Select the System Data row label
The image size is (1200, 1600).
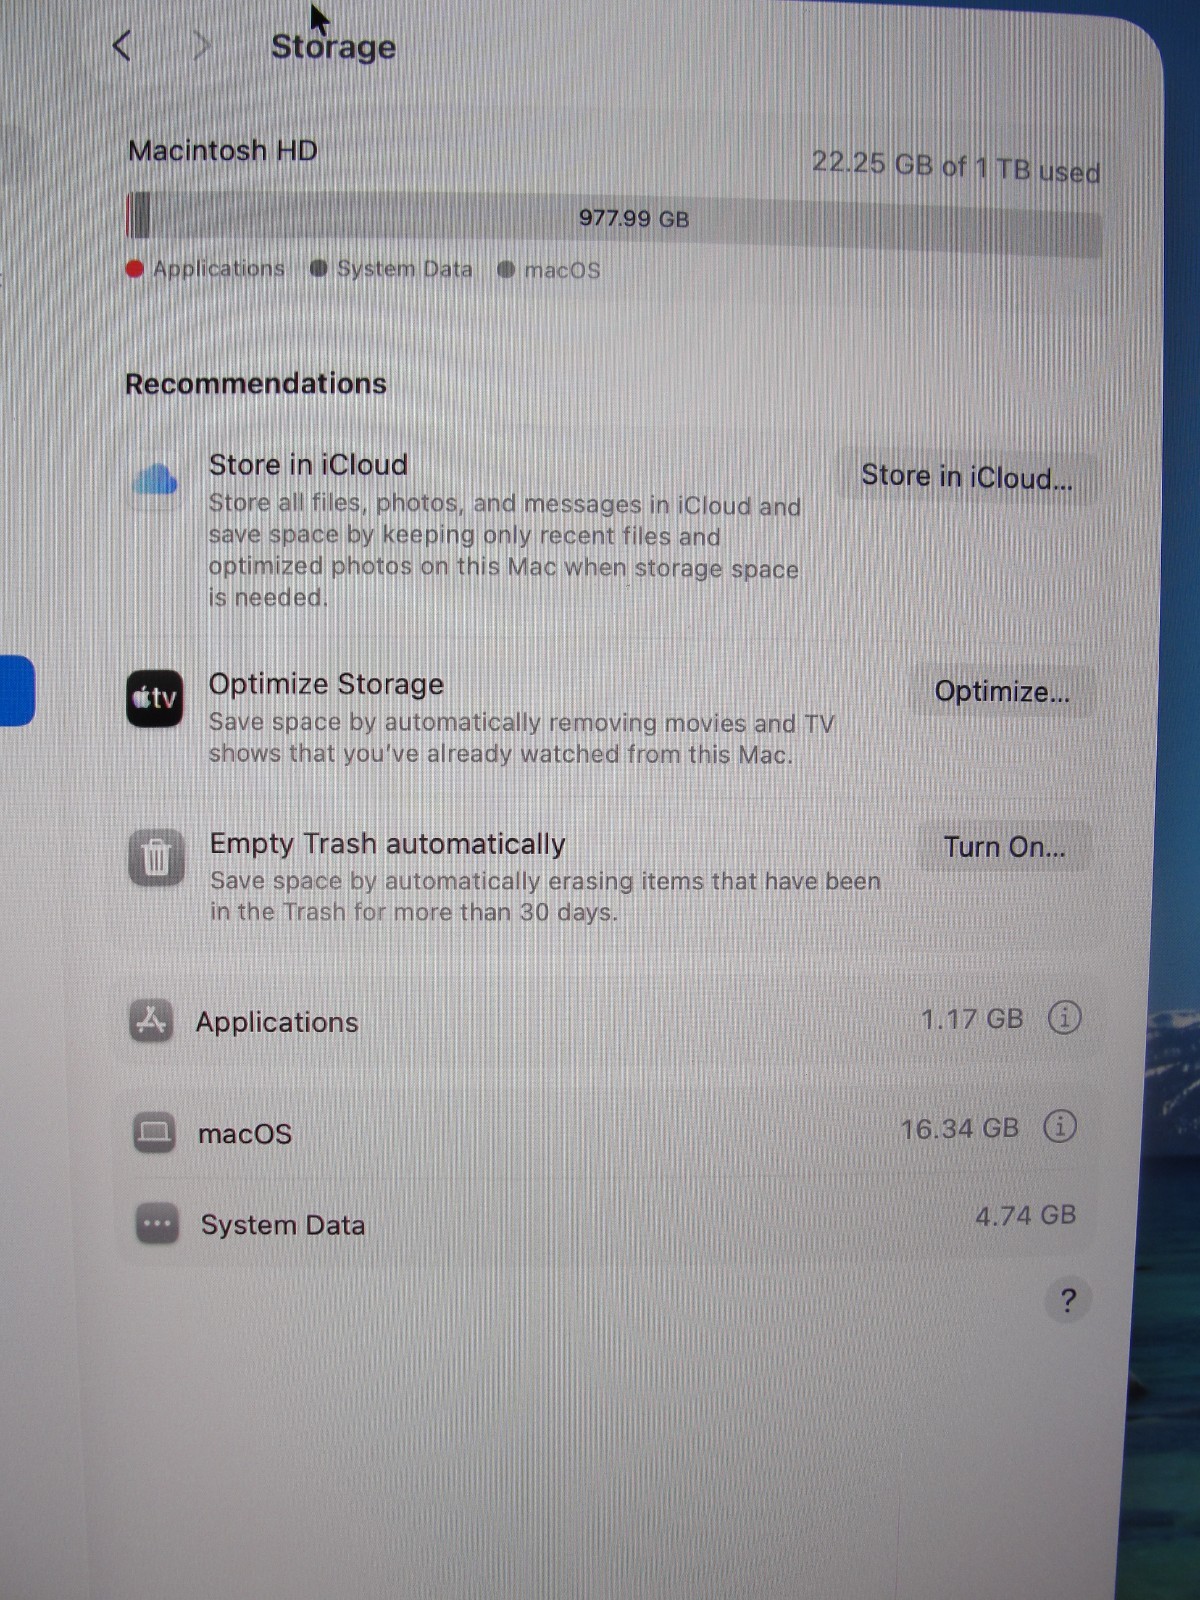click(x=283, y=1225)
